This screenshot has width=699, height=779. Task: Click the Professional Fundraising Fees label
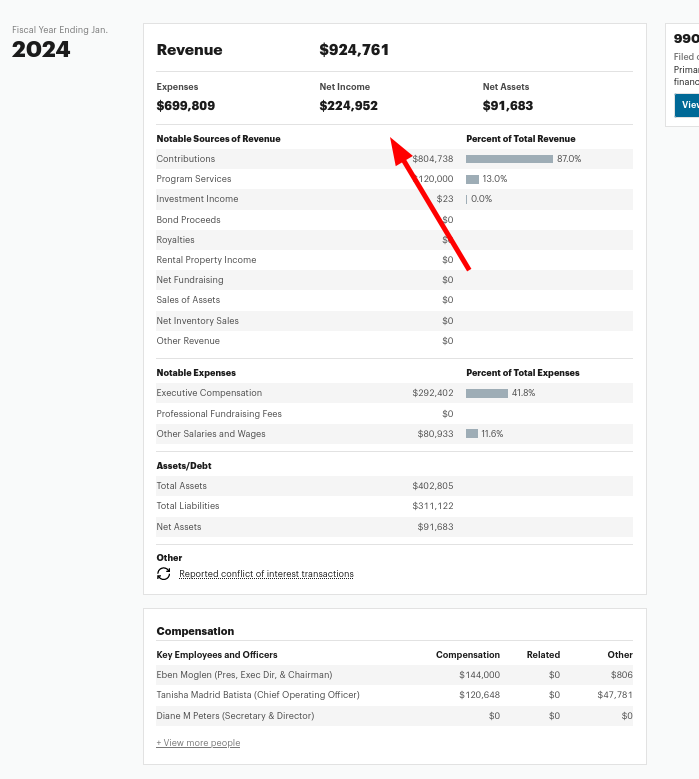pyautogui.click(x=219, y=414)
